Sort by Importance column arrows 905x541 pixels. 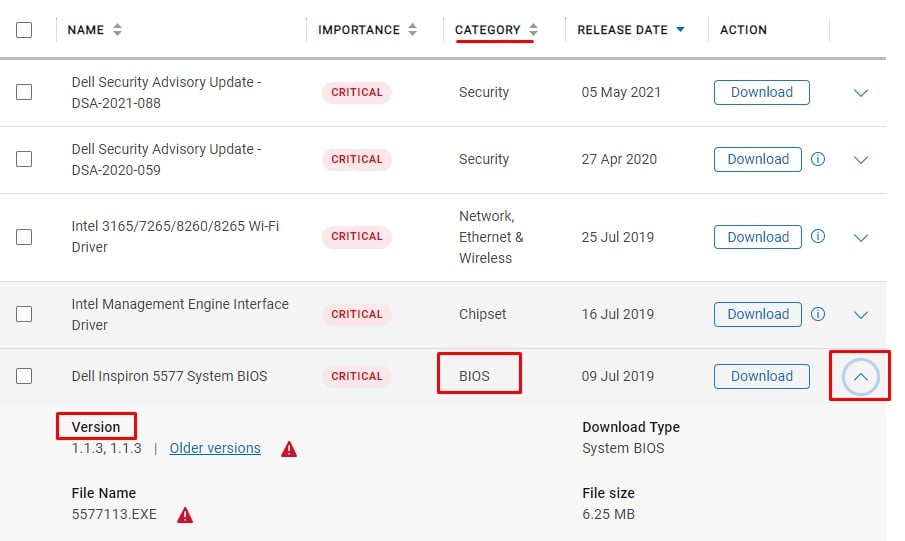412,30
